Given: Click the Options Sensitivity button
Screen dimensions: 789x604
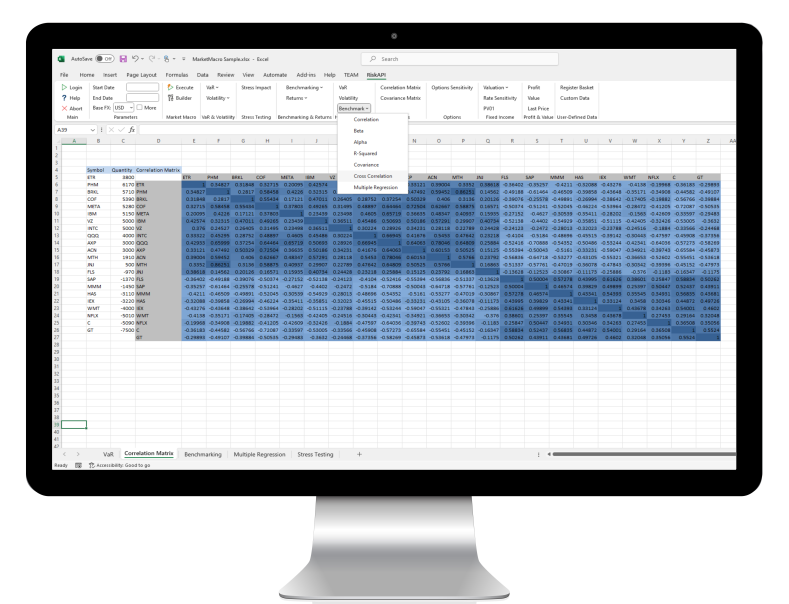Looking at the screenshot, I should coord(452,88).
